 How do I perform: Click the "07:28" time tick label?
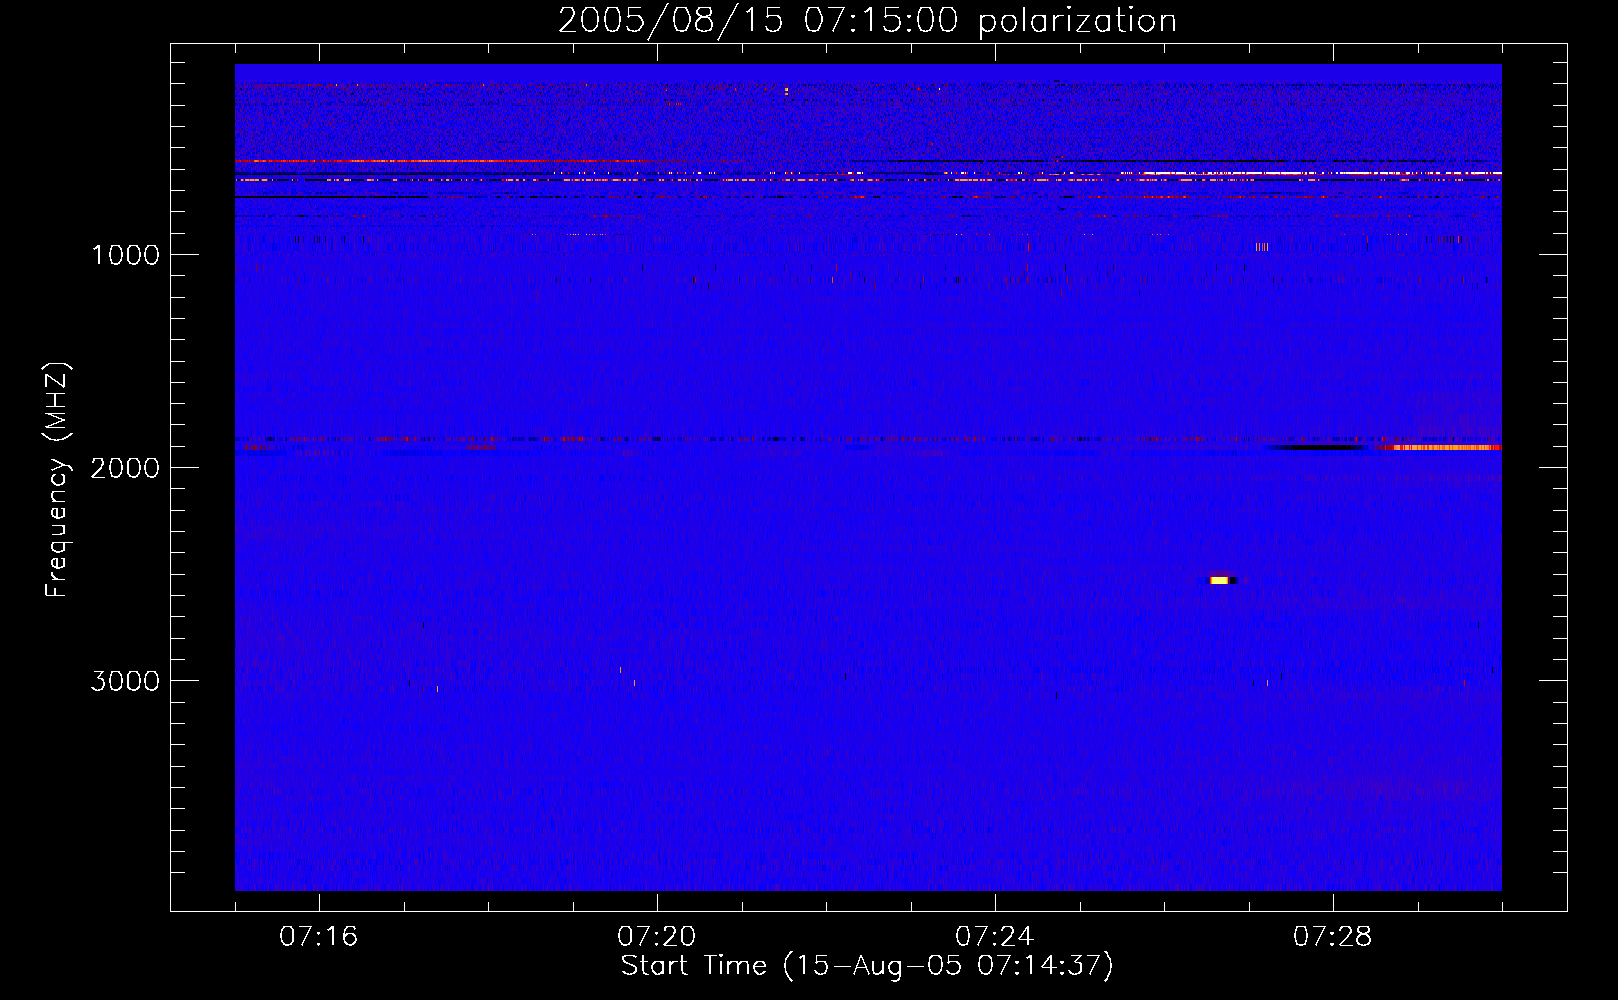[x=1332, y=937]
